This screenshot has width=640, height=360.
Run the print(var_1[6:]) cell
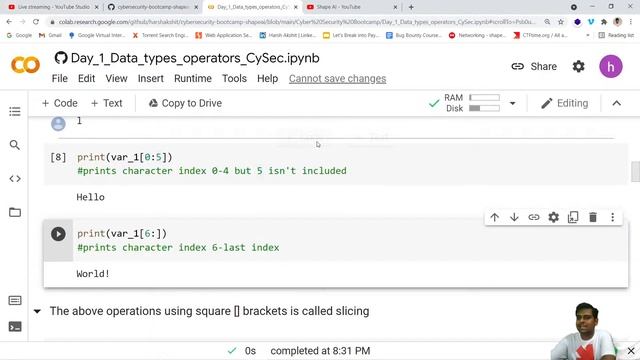(58, 234)
